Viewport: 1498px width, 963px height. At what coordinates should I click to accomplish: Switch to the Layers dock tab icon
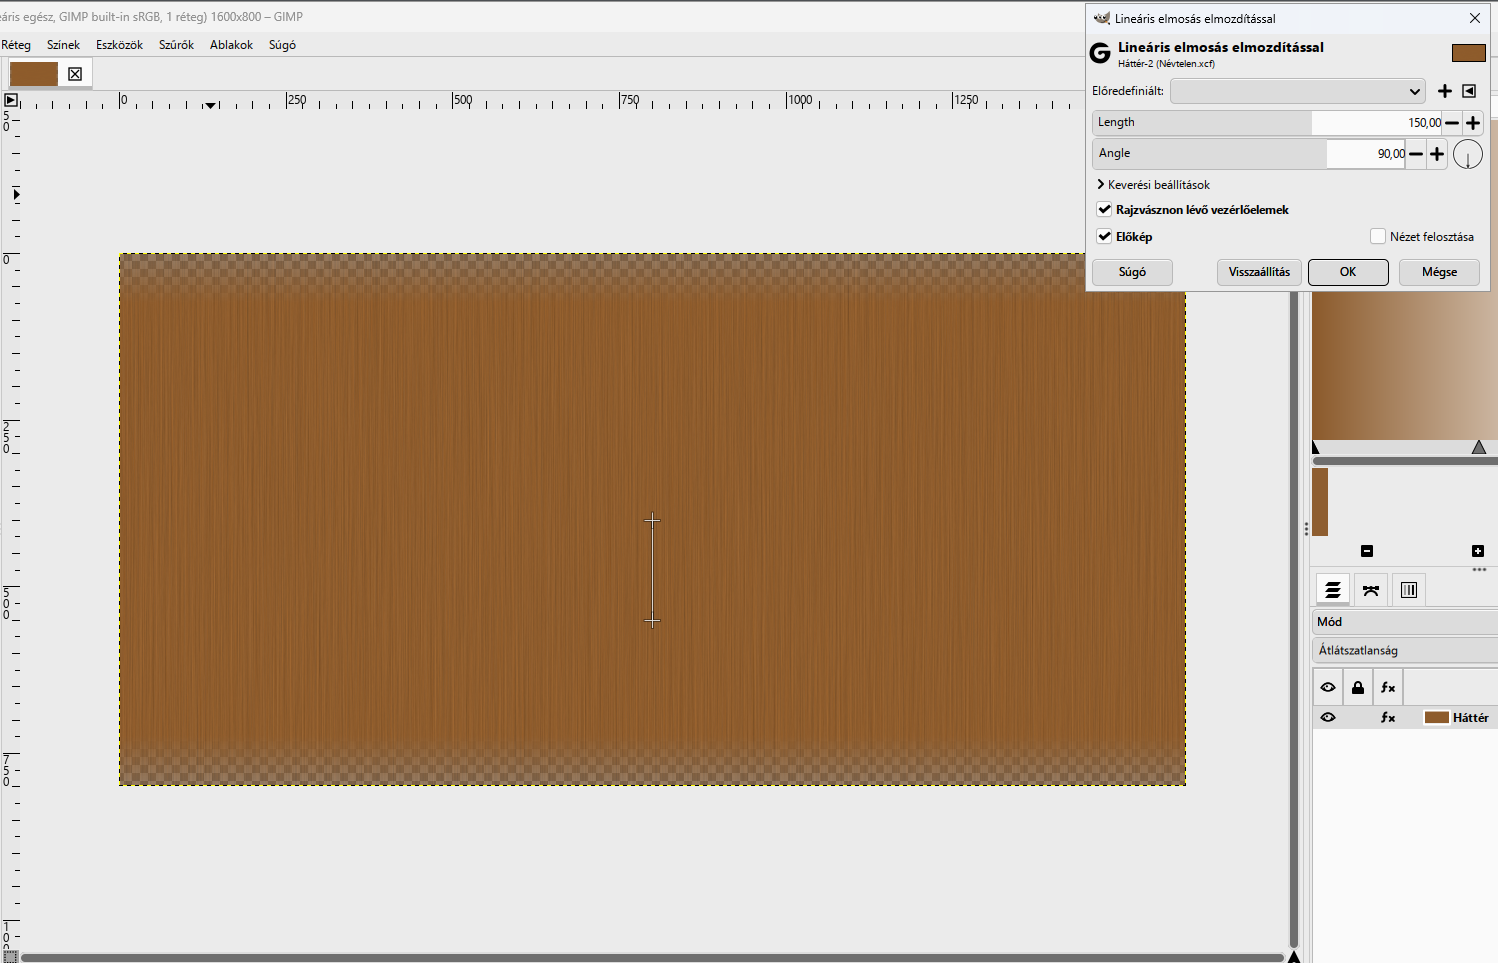(1333, 590)
